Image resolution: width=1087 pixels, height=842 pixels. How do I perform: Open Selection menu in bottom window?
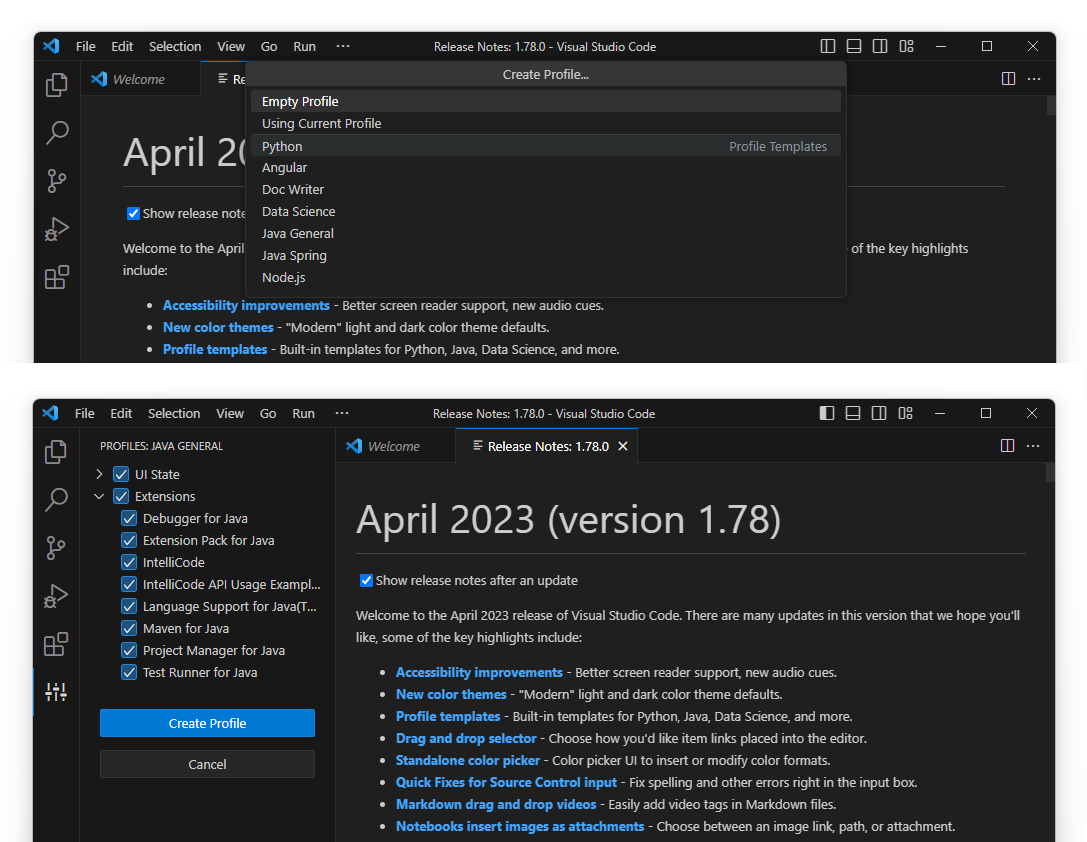pos(174,414)
